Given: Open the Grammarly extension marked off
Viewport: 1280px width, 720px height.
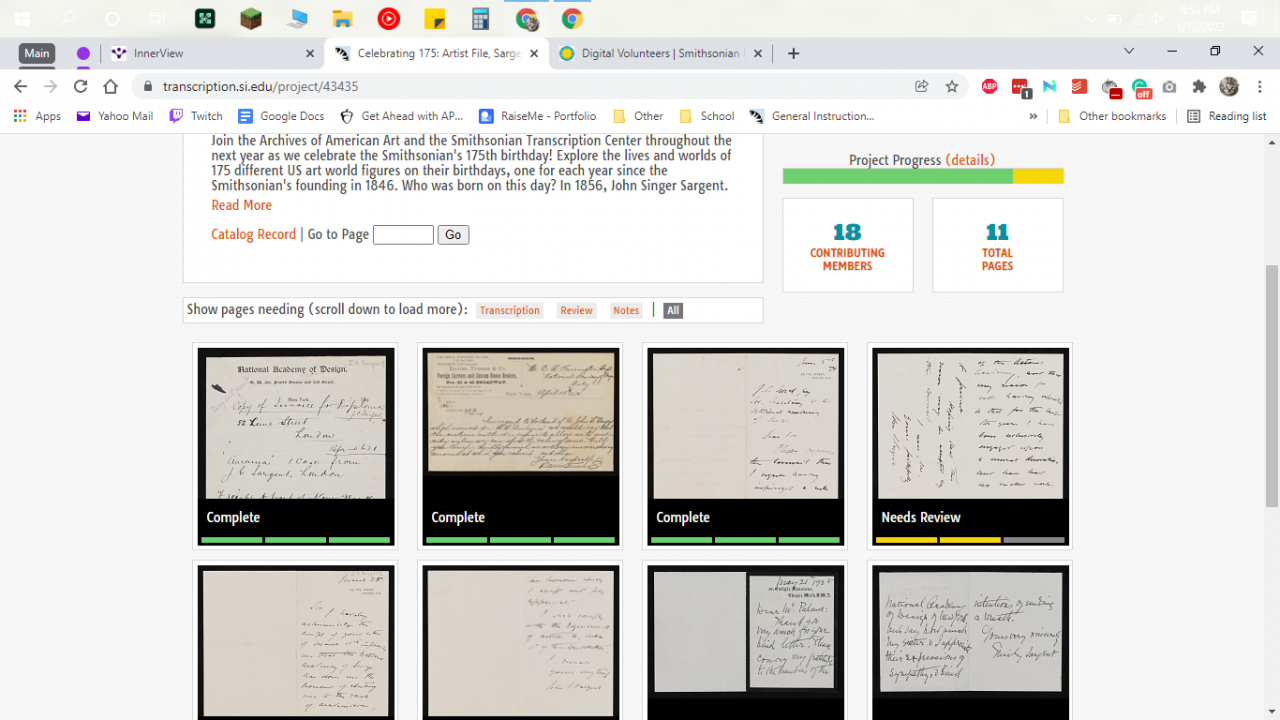Looking at the screenshot, I should [x=1141, y=88].
